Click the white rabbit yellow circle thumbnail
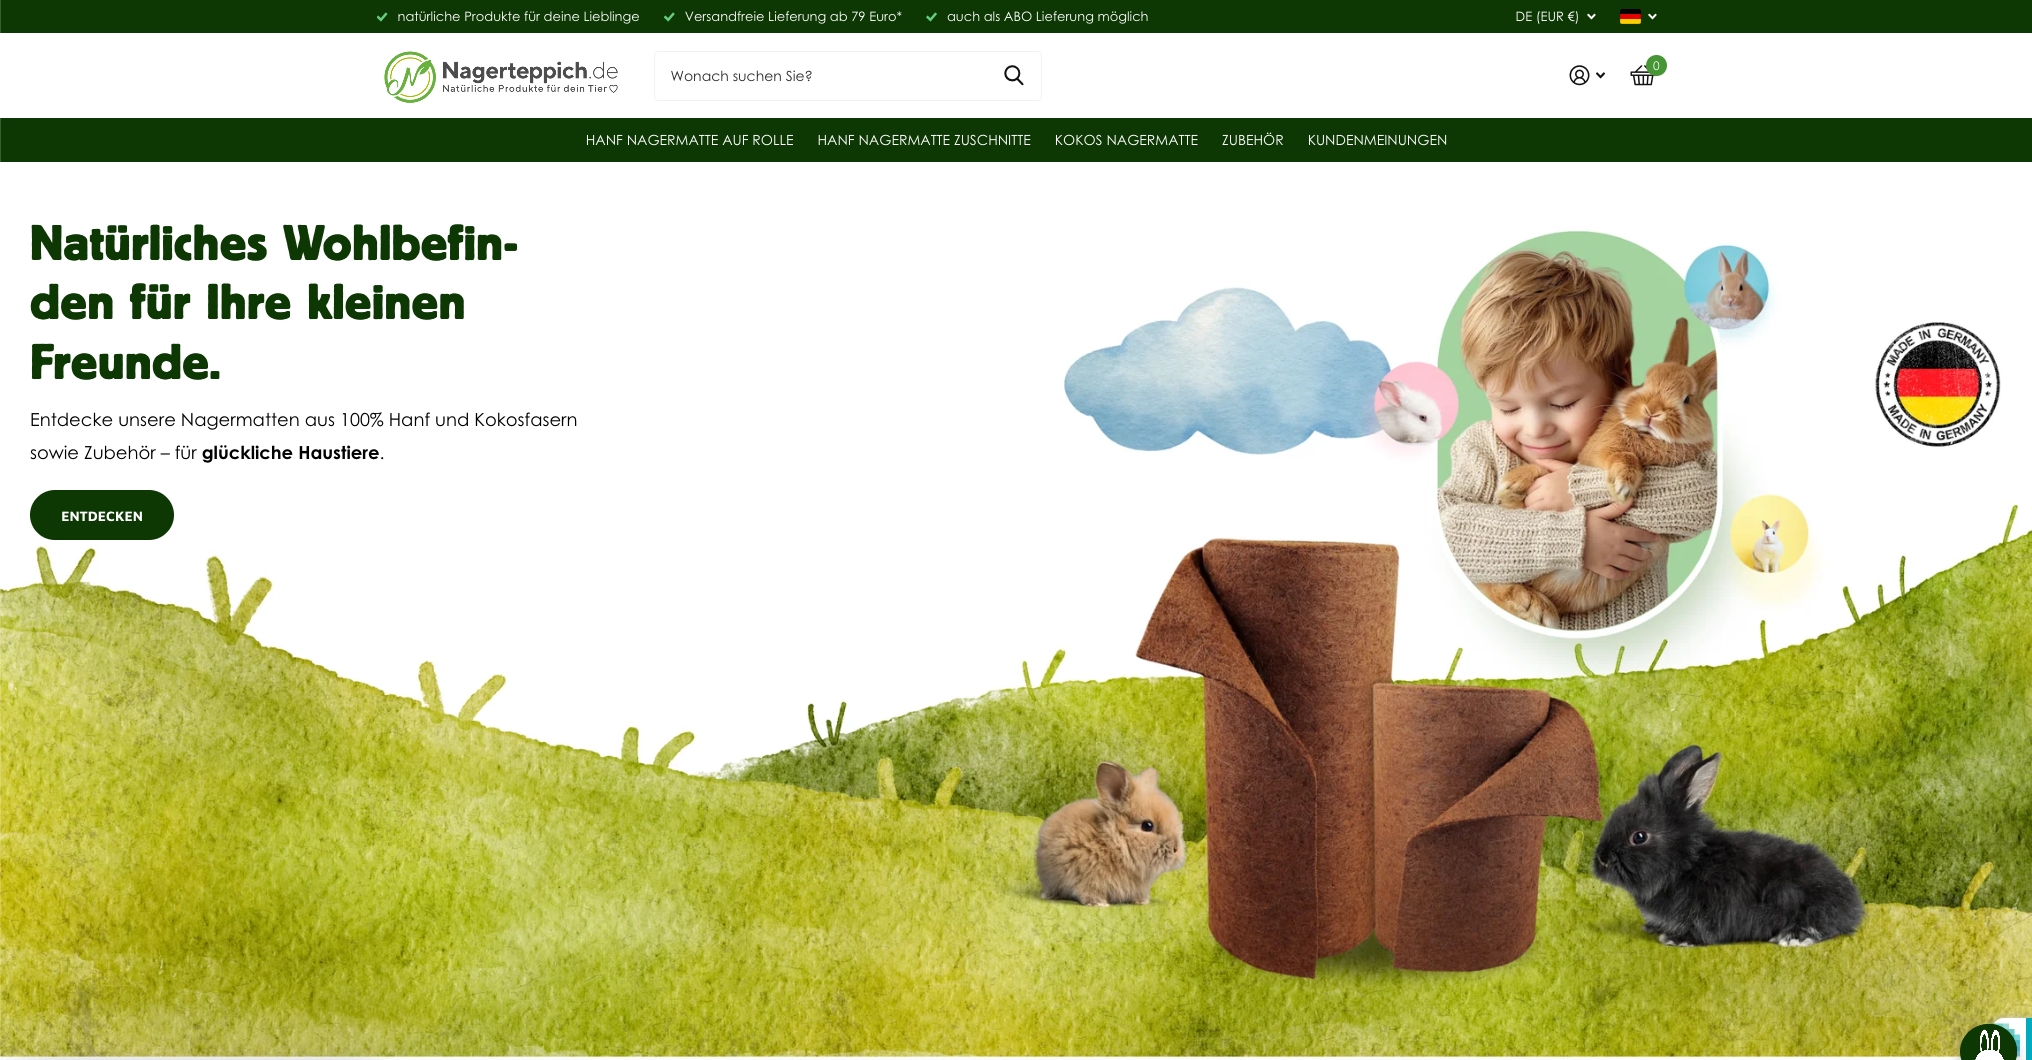Image resolution: width=2032 pixels, height=1060 pixels. 1769,535
